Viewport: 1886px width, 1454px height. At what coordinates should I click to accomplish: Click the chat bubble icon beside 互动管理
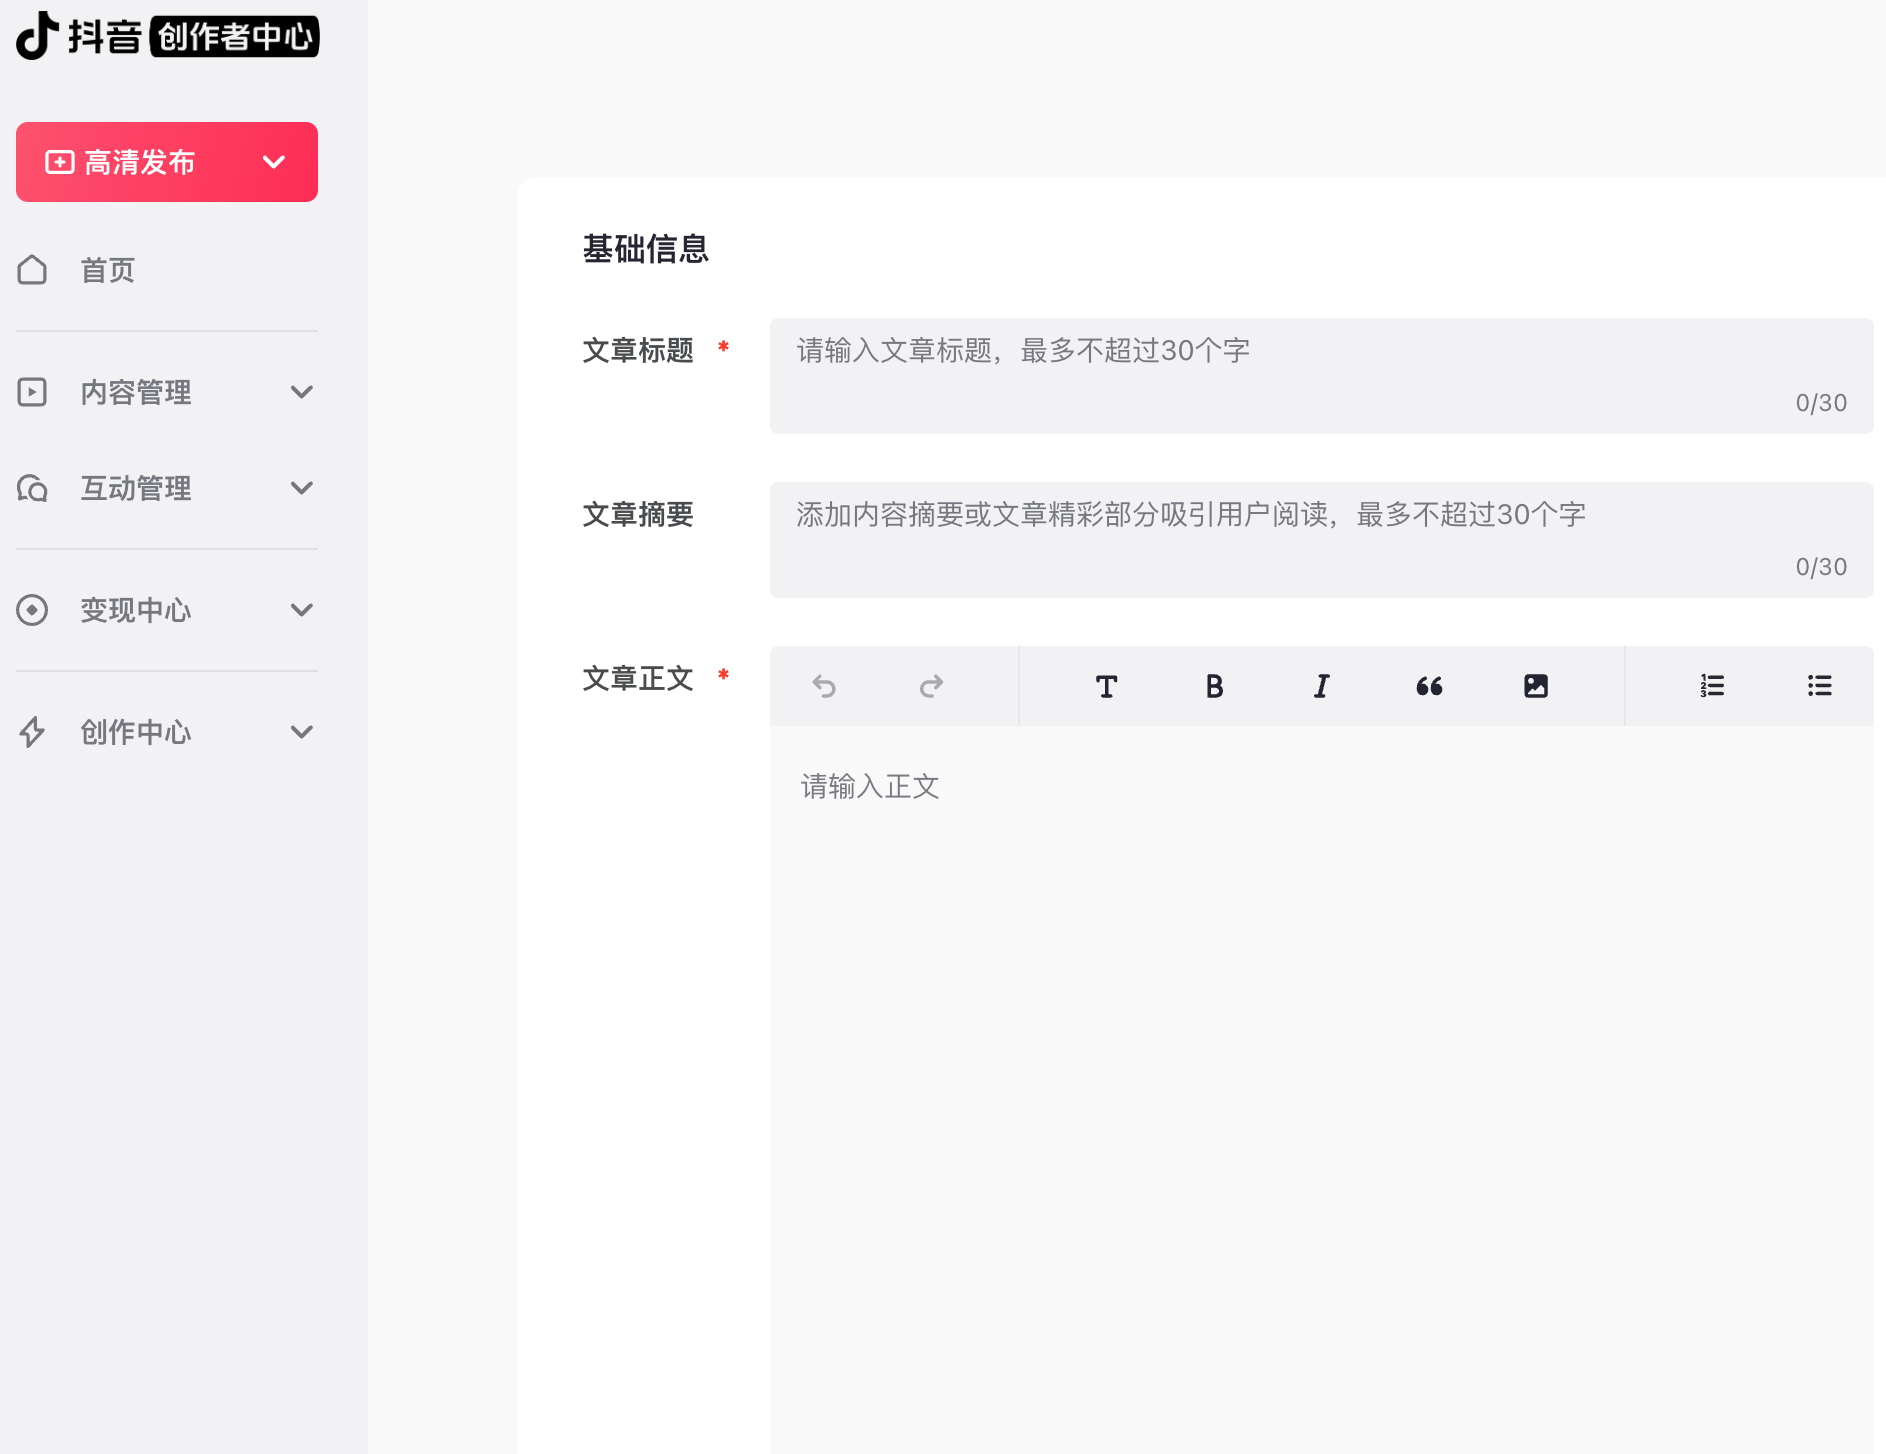[x=32, y=488]
